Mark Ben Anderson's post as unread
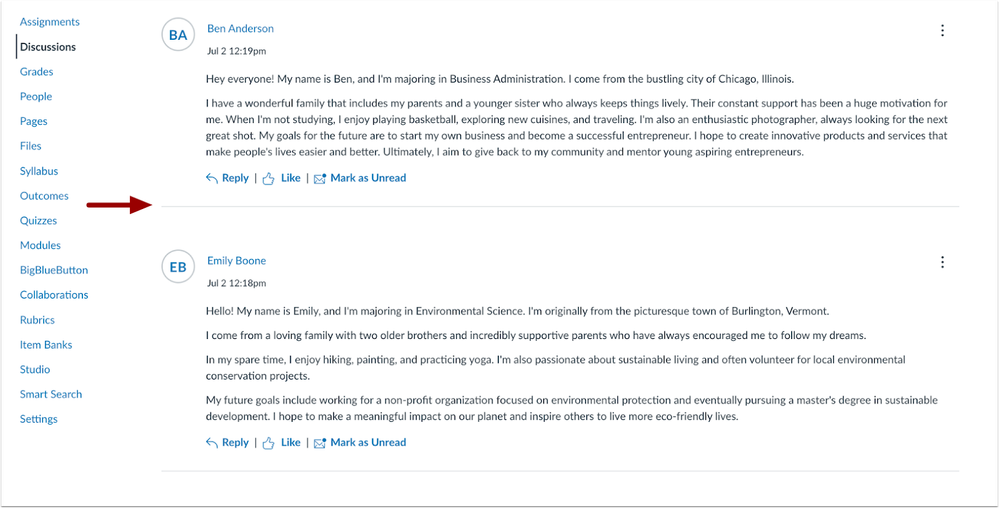The width and height of the screenshot is (999, 508). (x=360, y=178)
